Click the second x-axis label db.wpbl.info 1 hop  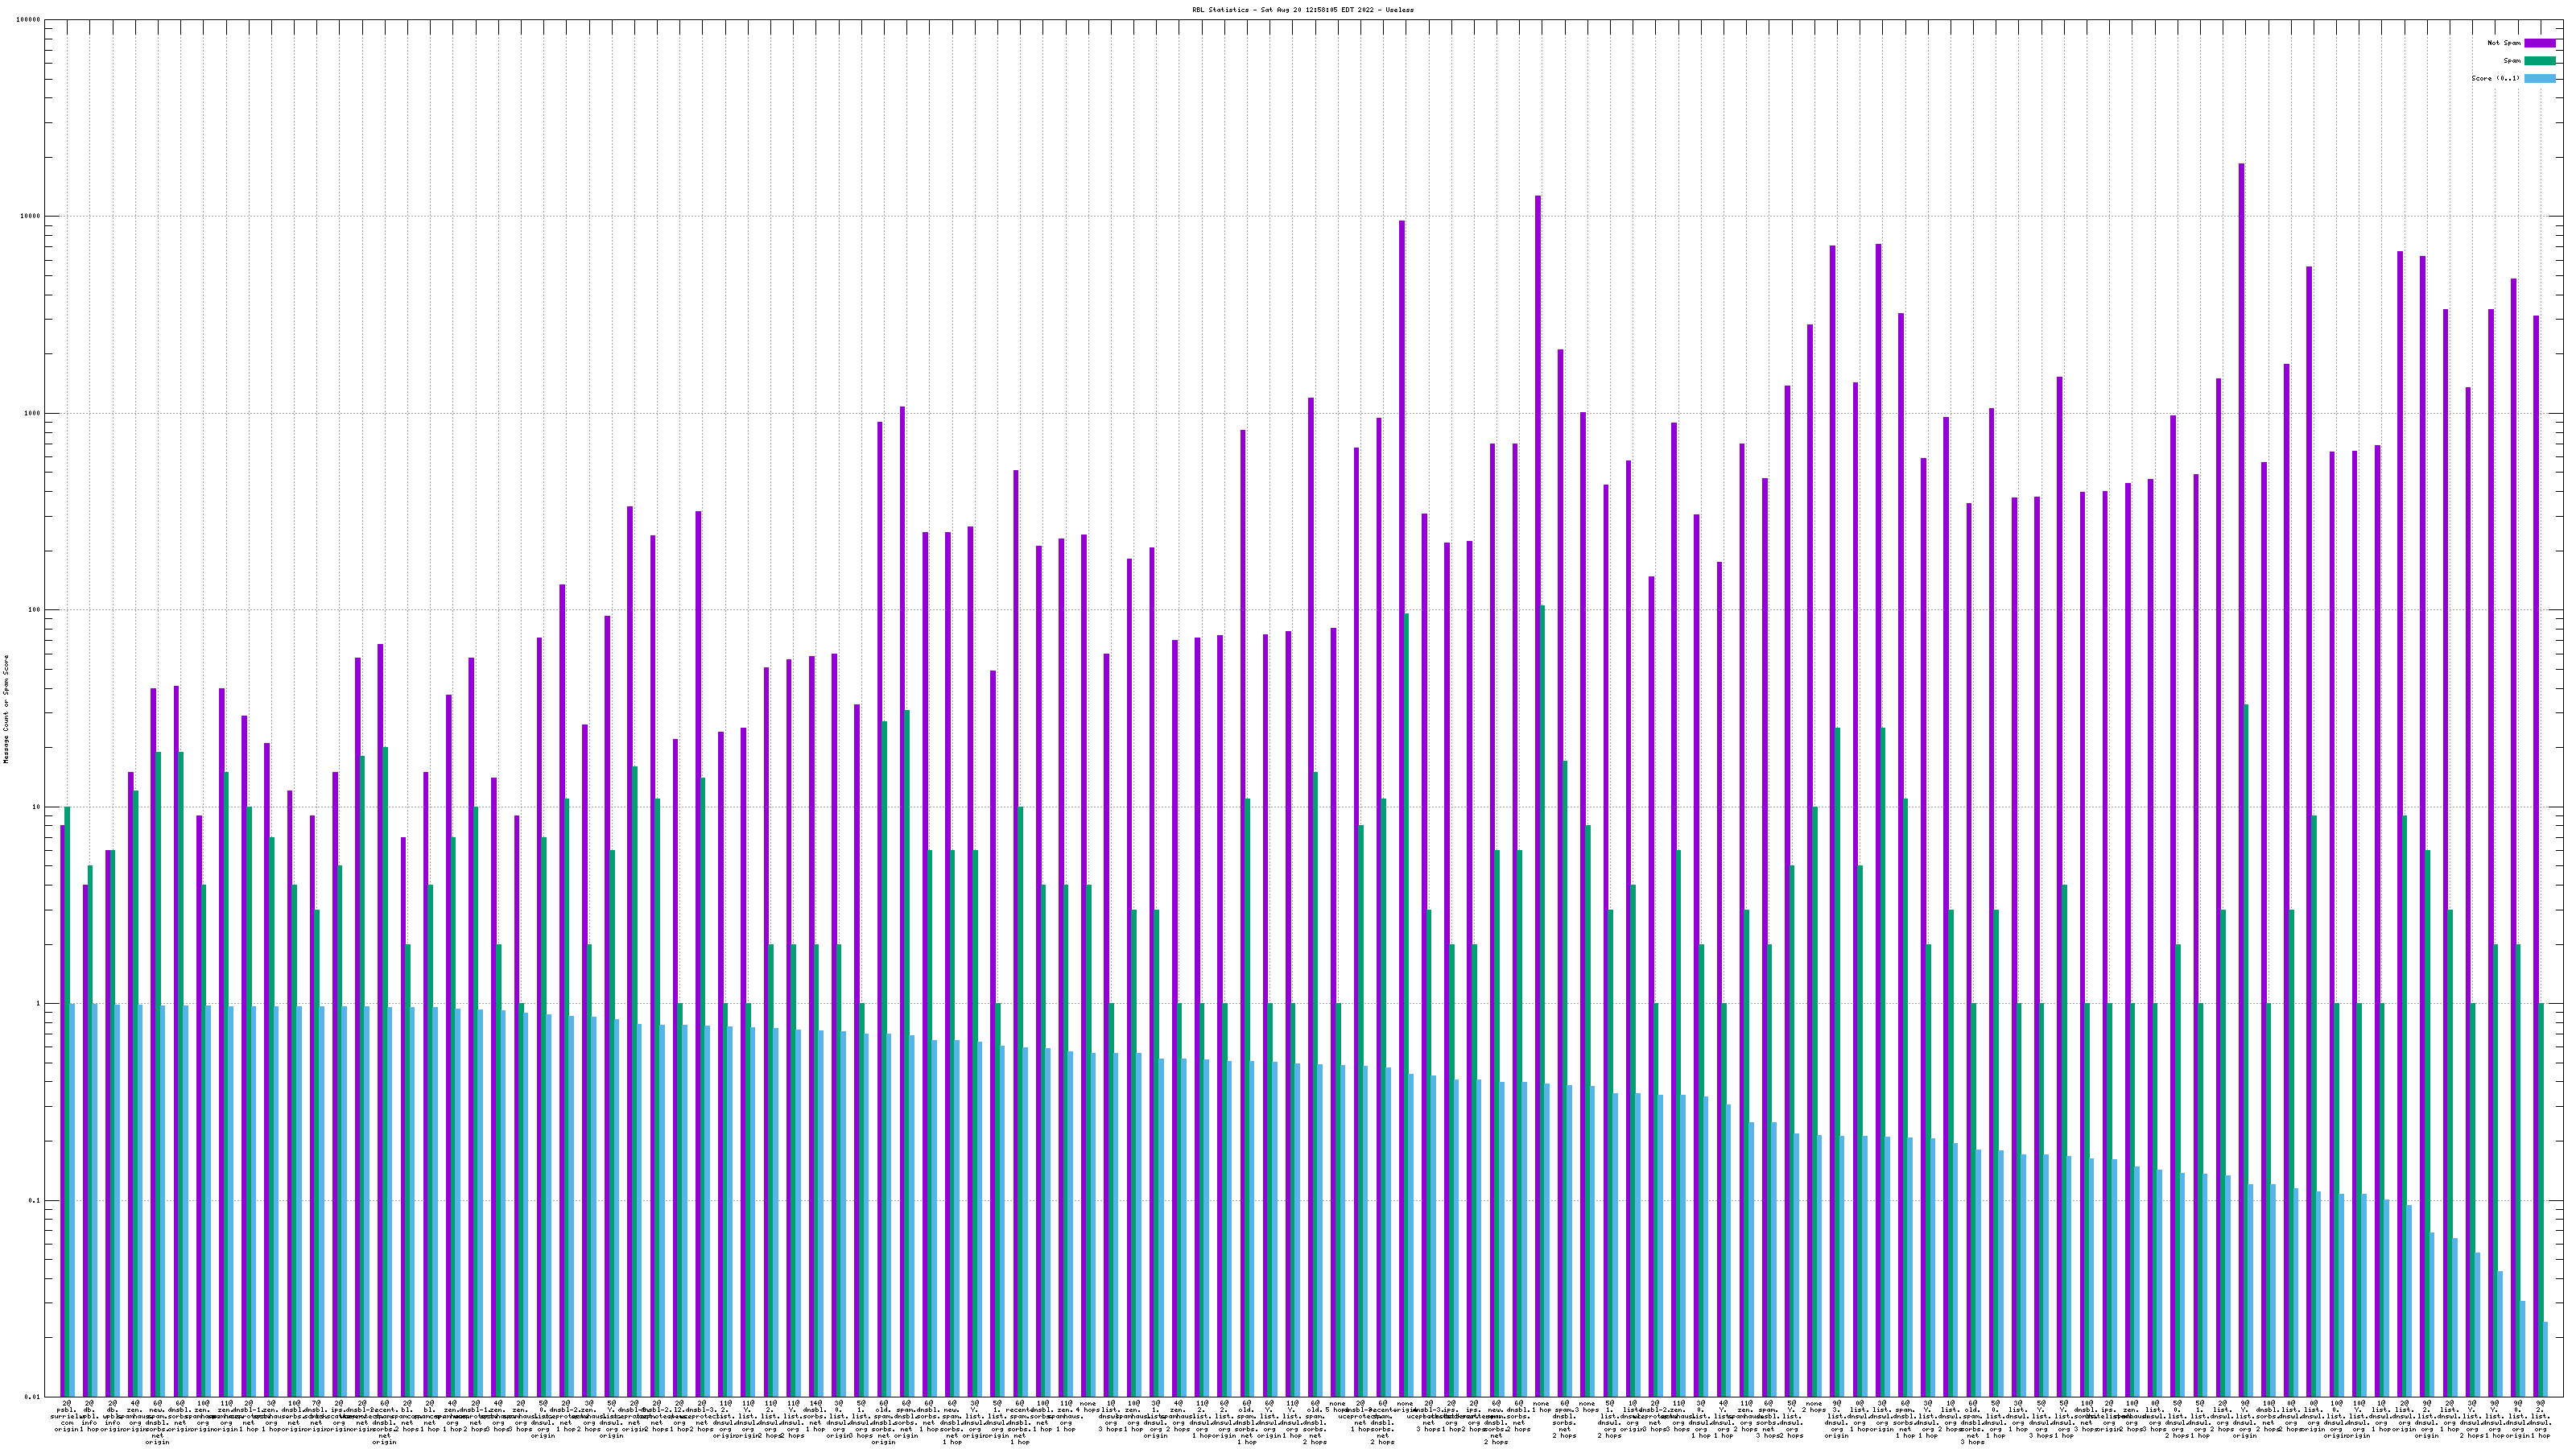tap(89, 1416)
